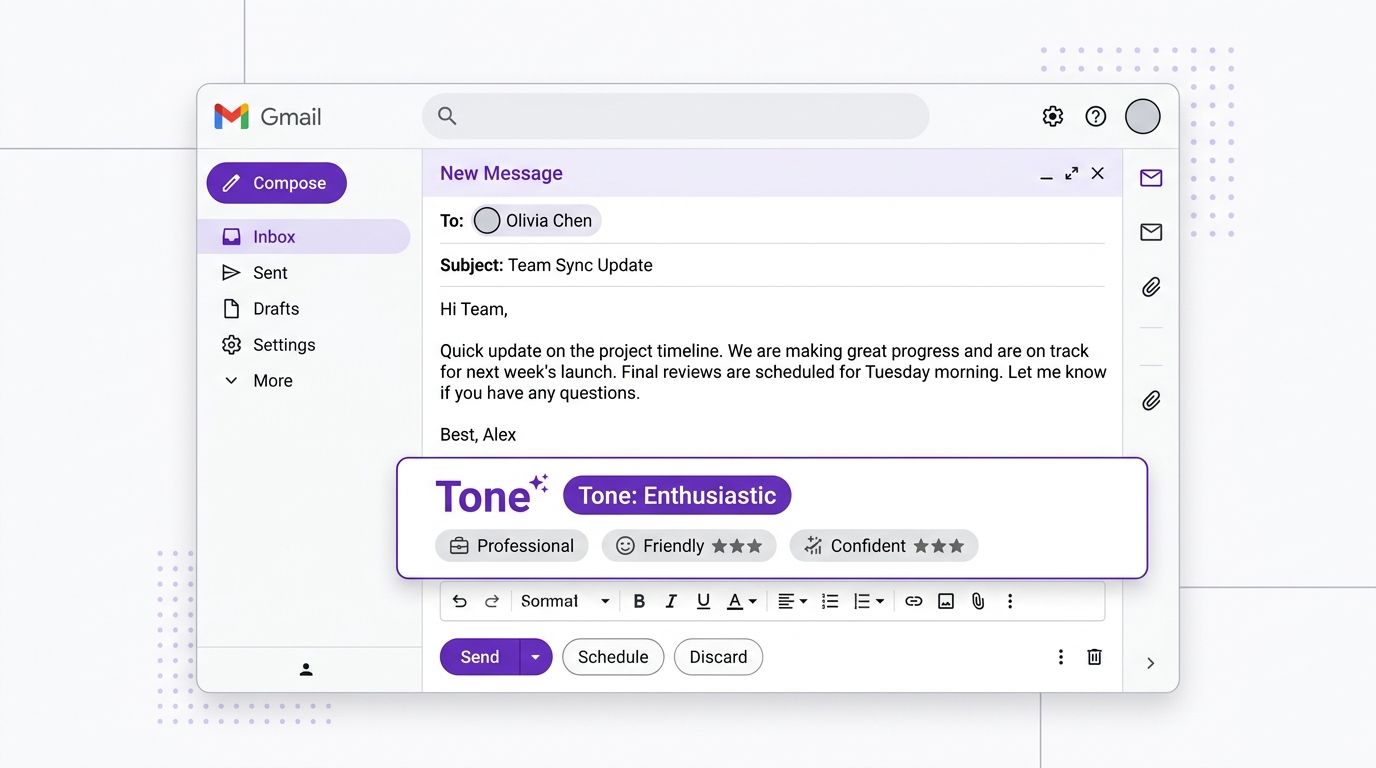Delete the draft with the trash icon
The height and width of the screenshot is (768, 1376).
point(1095,657)
